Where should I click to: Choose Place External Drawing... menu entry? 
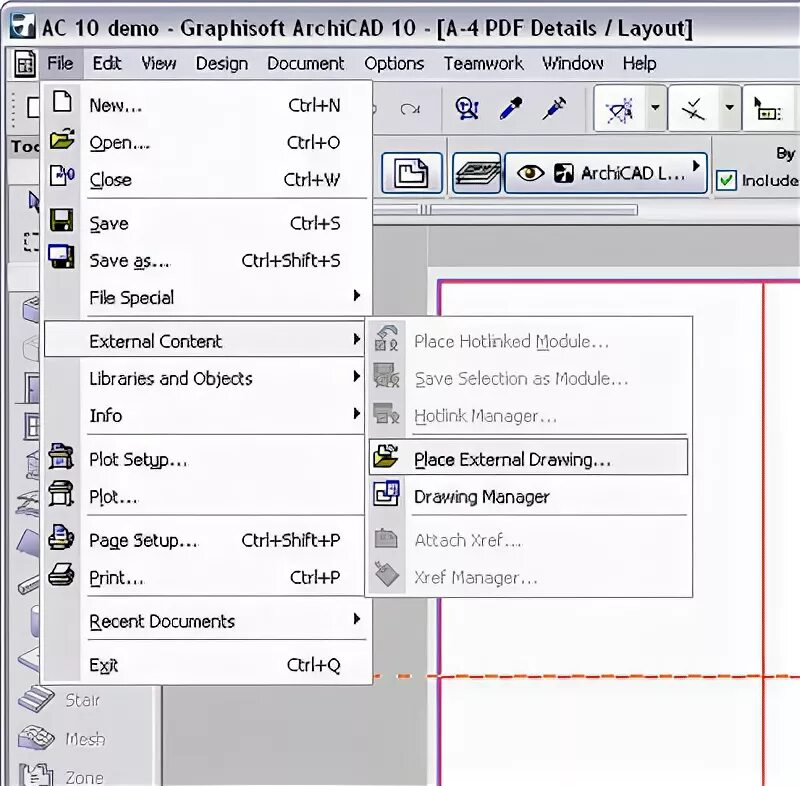click(x=528, y=457)
